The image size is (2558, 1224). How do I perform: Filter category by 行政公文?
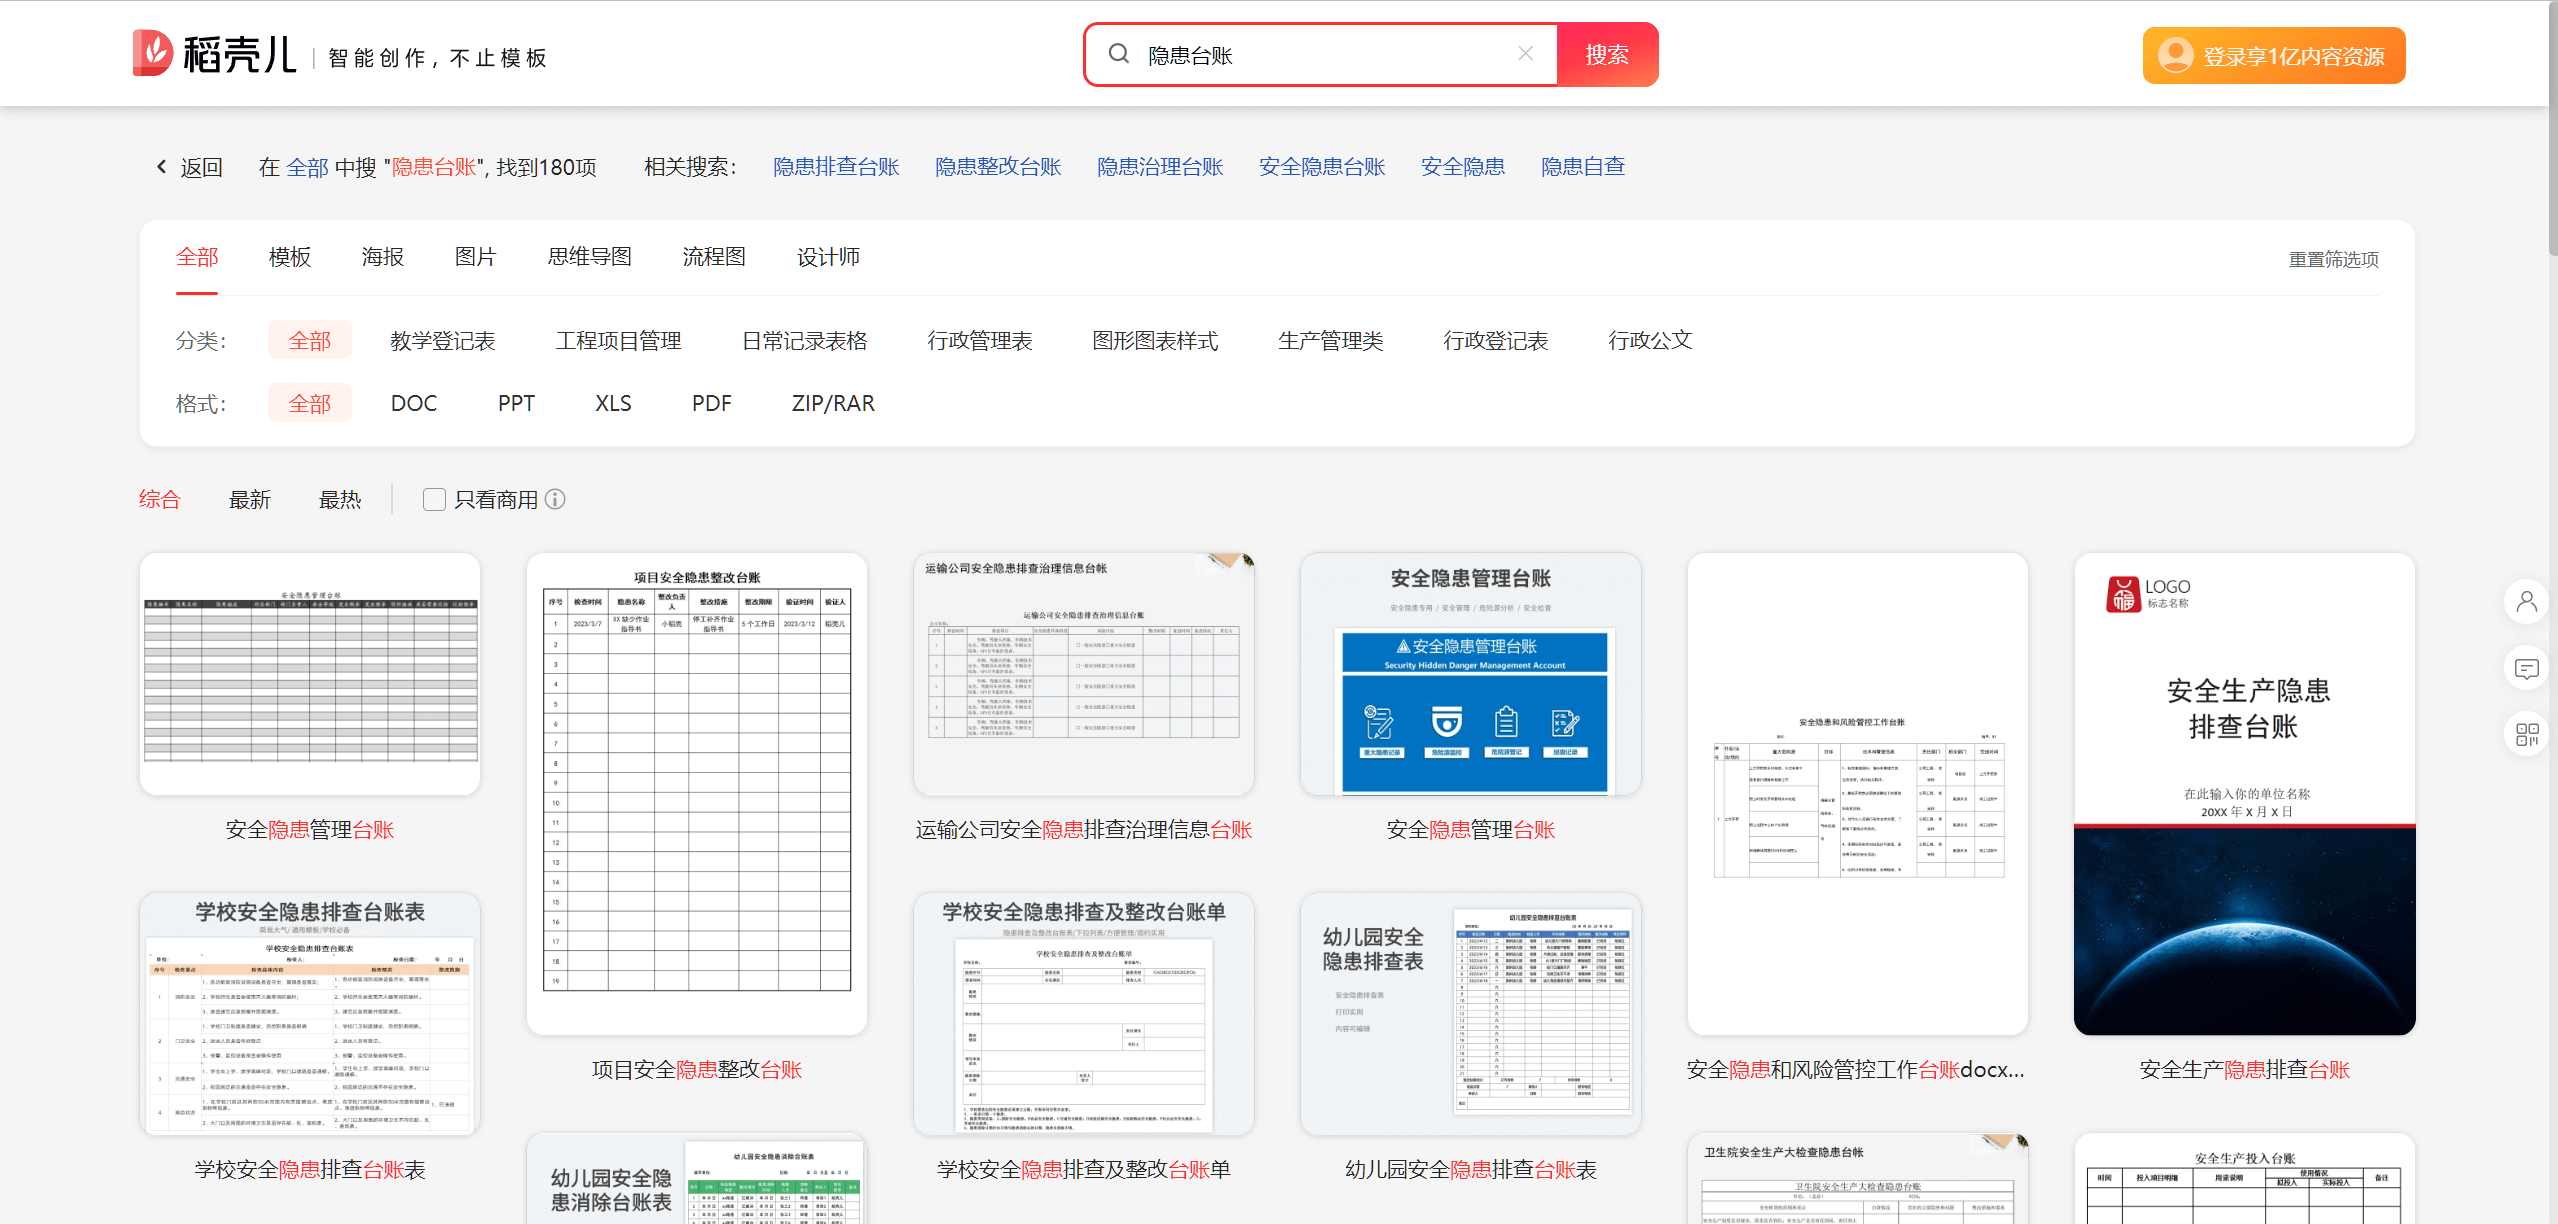1650,341
